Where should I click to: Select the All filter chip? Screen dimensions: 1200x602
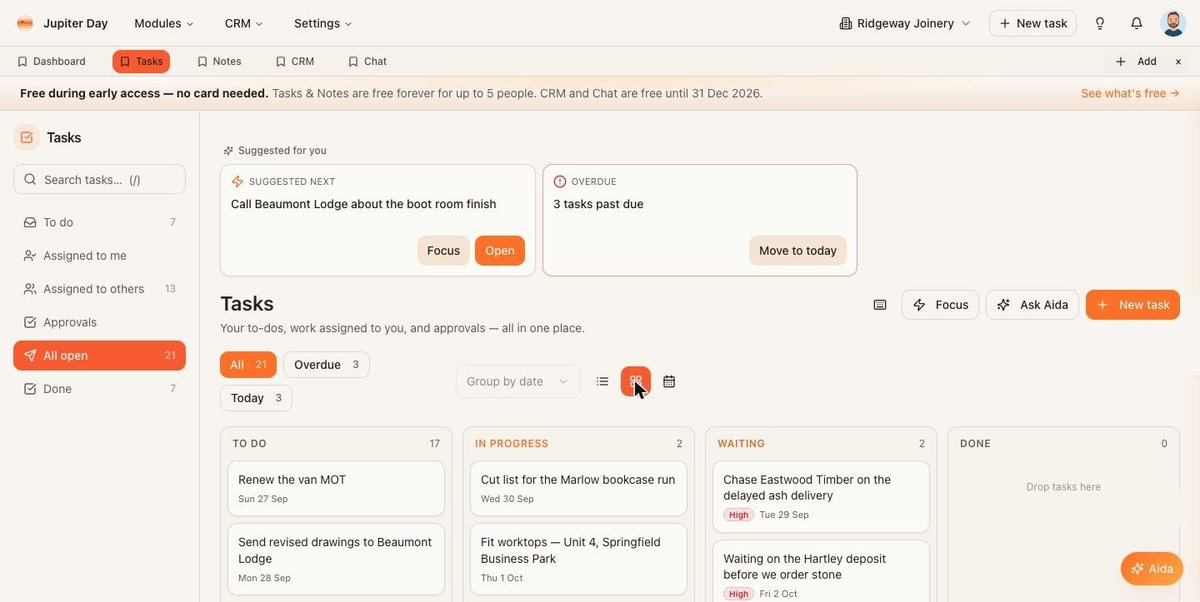click(x=248, y=365)
